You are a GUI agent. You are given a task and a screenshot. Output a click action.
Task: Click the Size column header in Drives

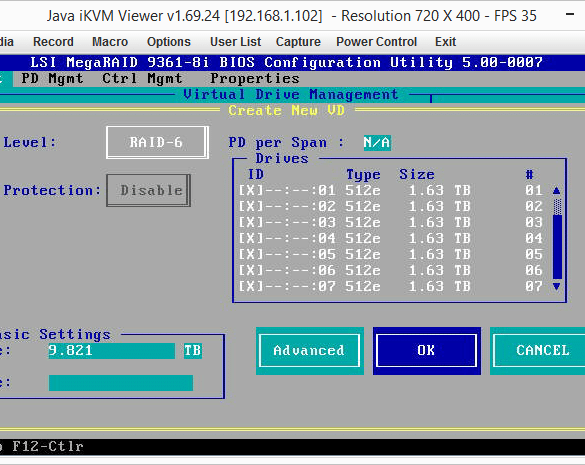pyautogui.click(x=417, y=175)
